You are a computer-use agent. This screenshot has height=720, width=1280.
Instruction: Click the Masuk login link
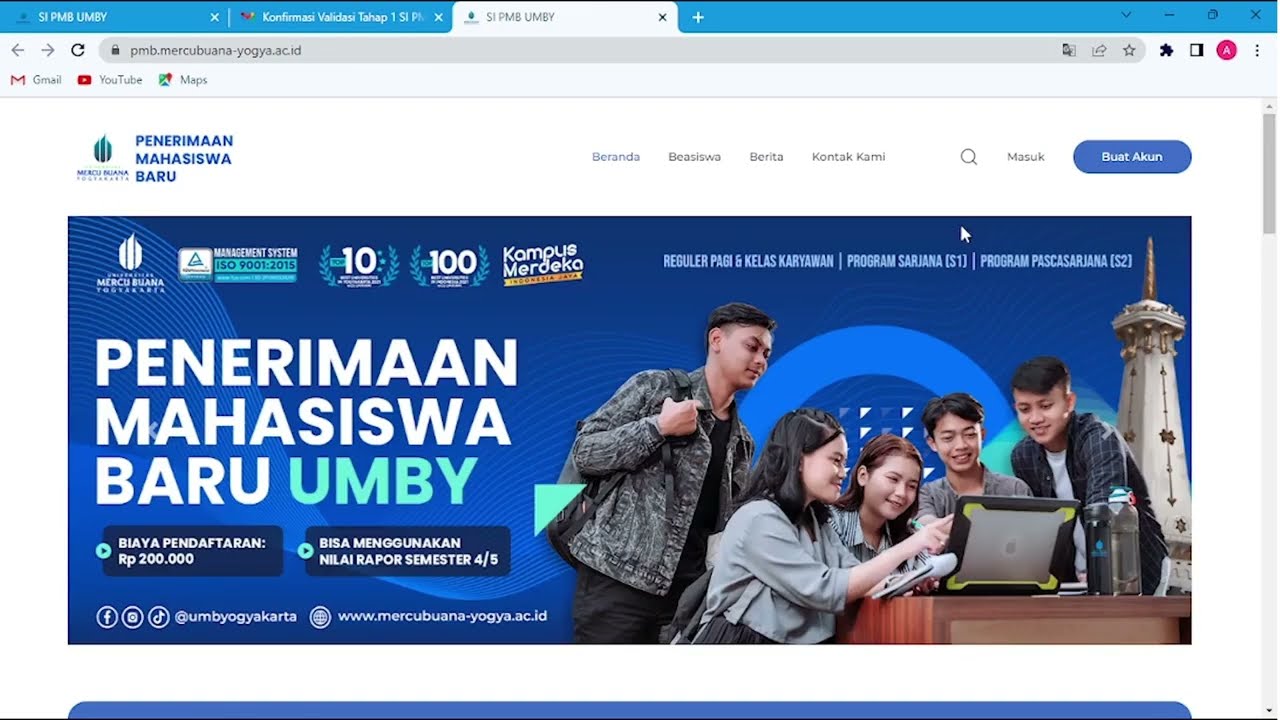point(1025,157)
